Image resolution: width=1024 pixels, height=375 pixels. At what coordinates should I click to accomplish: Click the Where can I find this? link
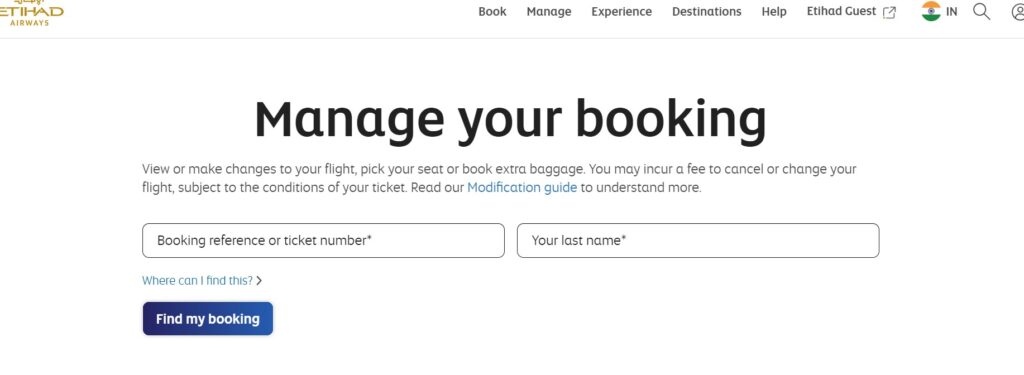tap(197, 280)
